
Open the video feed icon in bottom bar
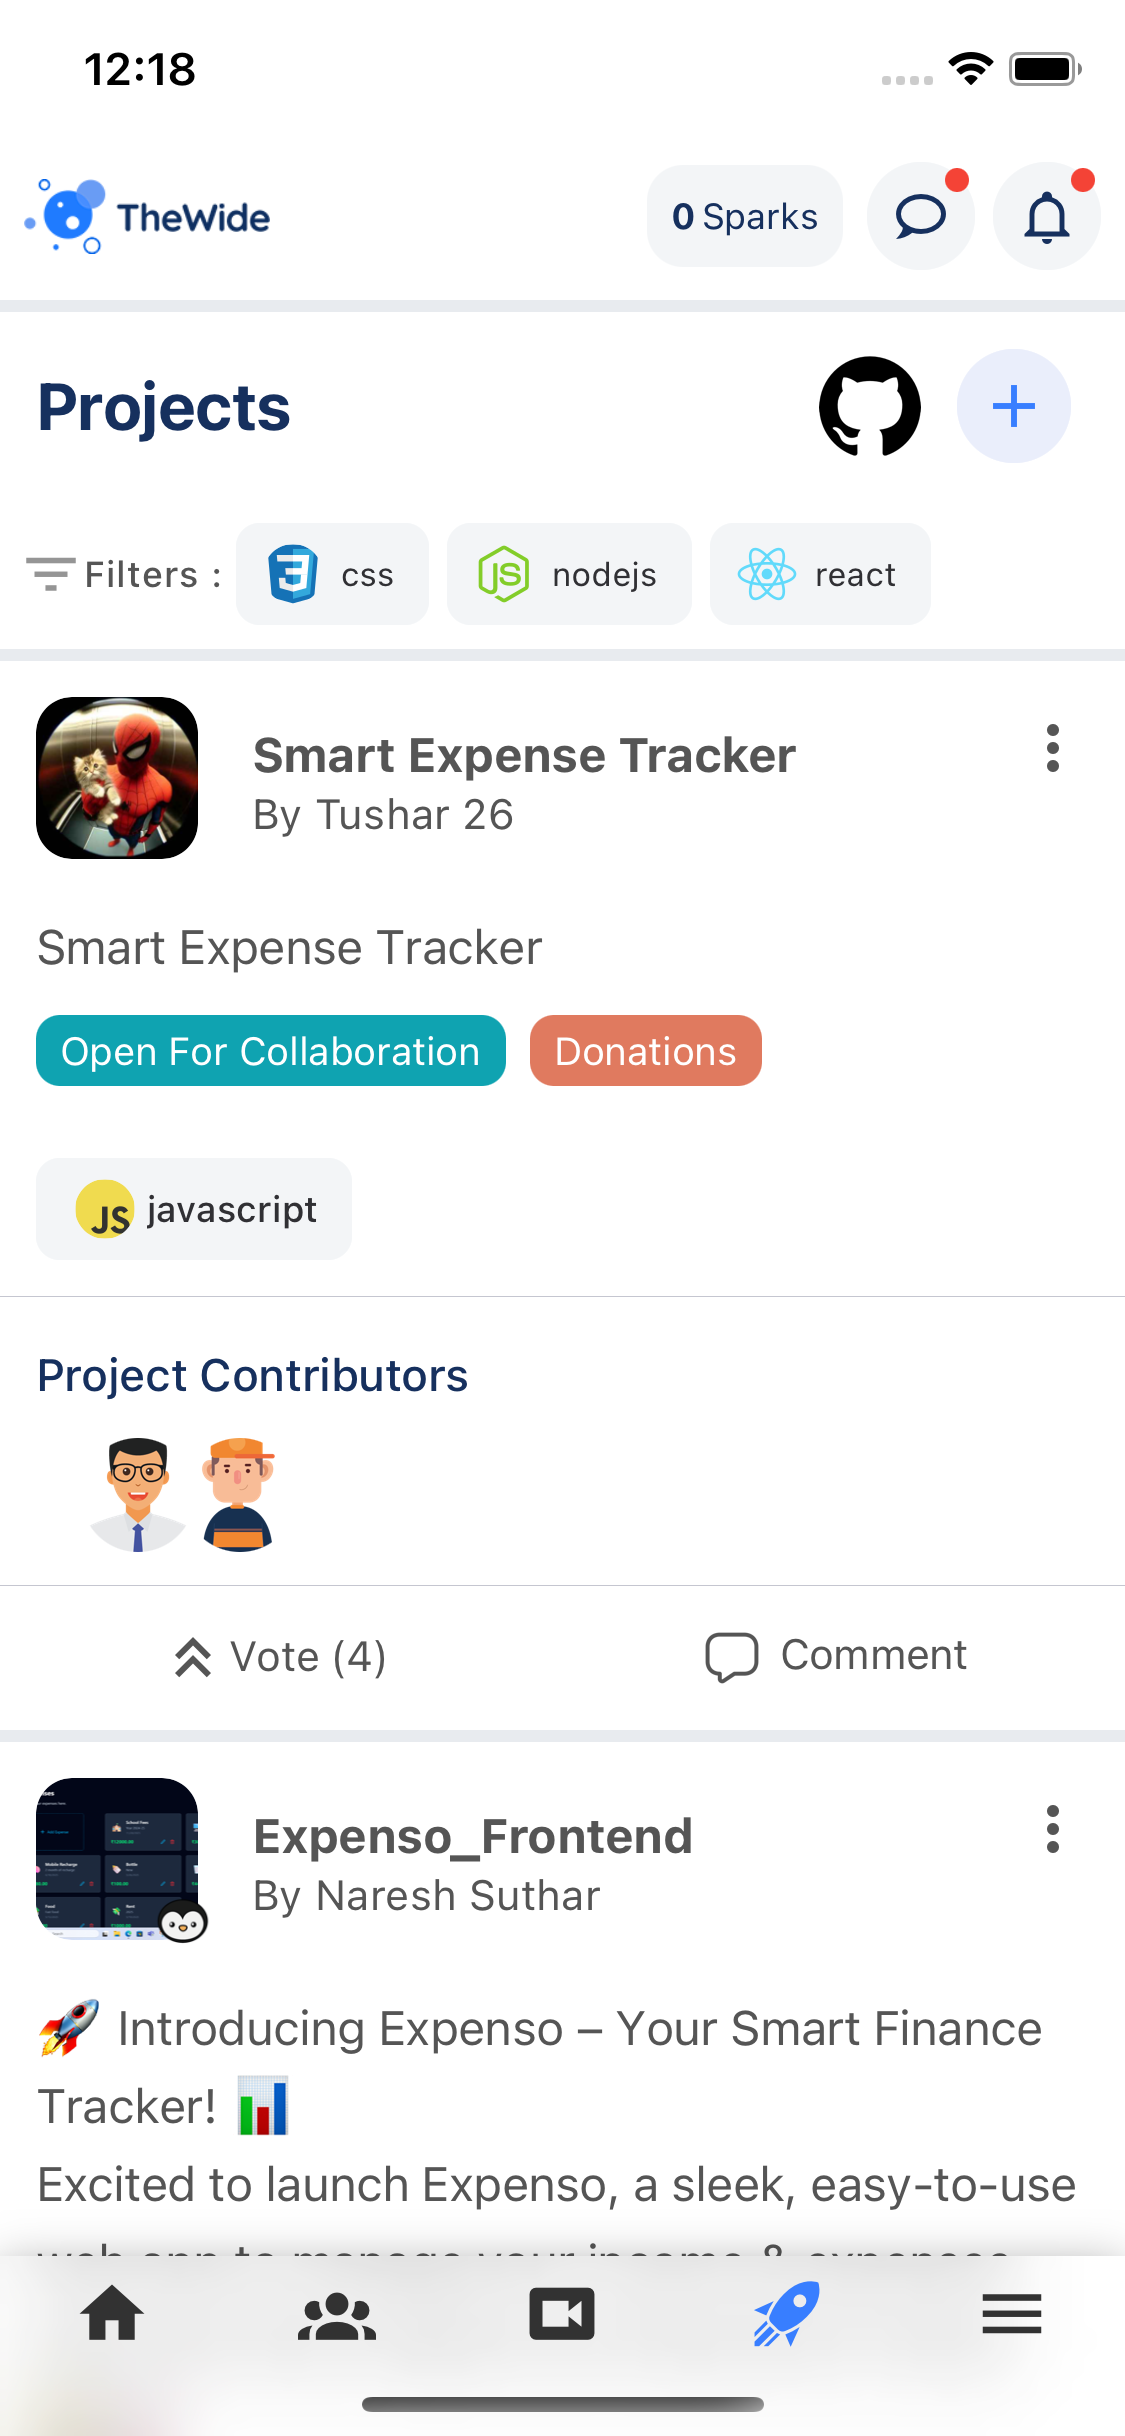coord(562,2313)
